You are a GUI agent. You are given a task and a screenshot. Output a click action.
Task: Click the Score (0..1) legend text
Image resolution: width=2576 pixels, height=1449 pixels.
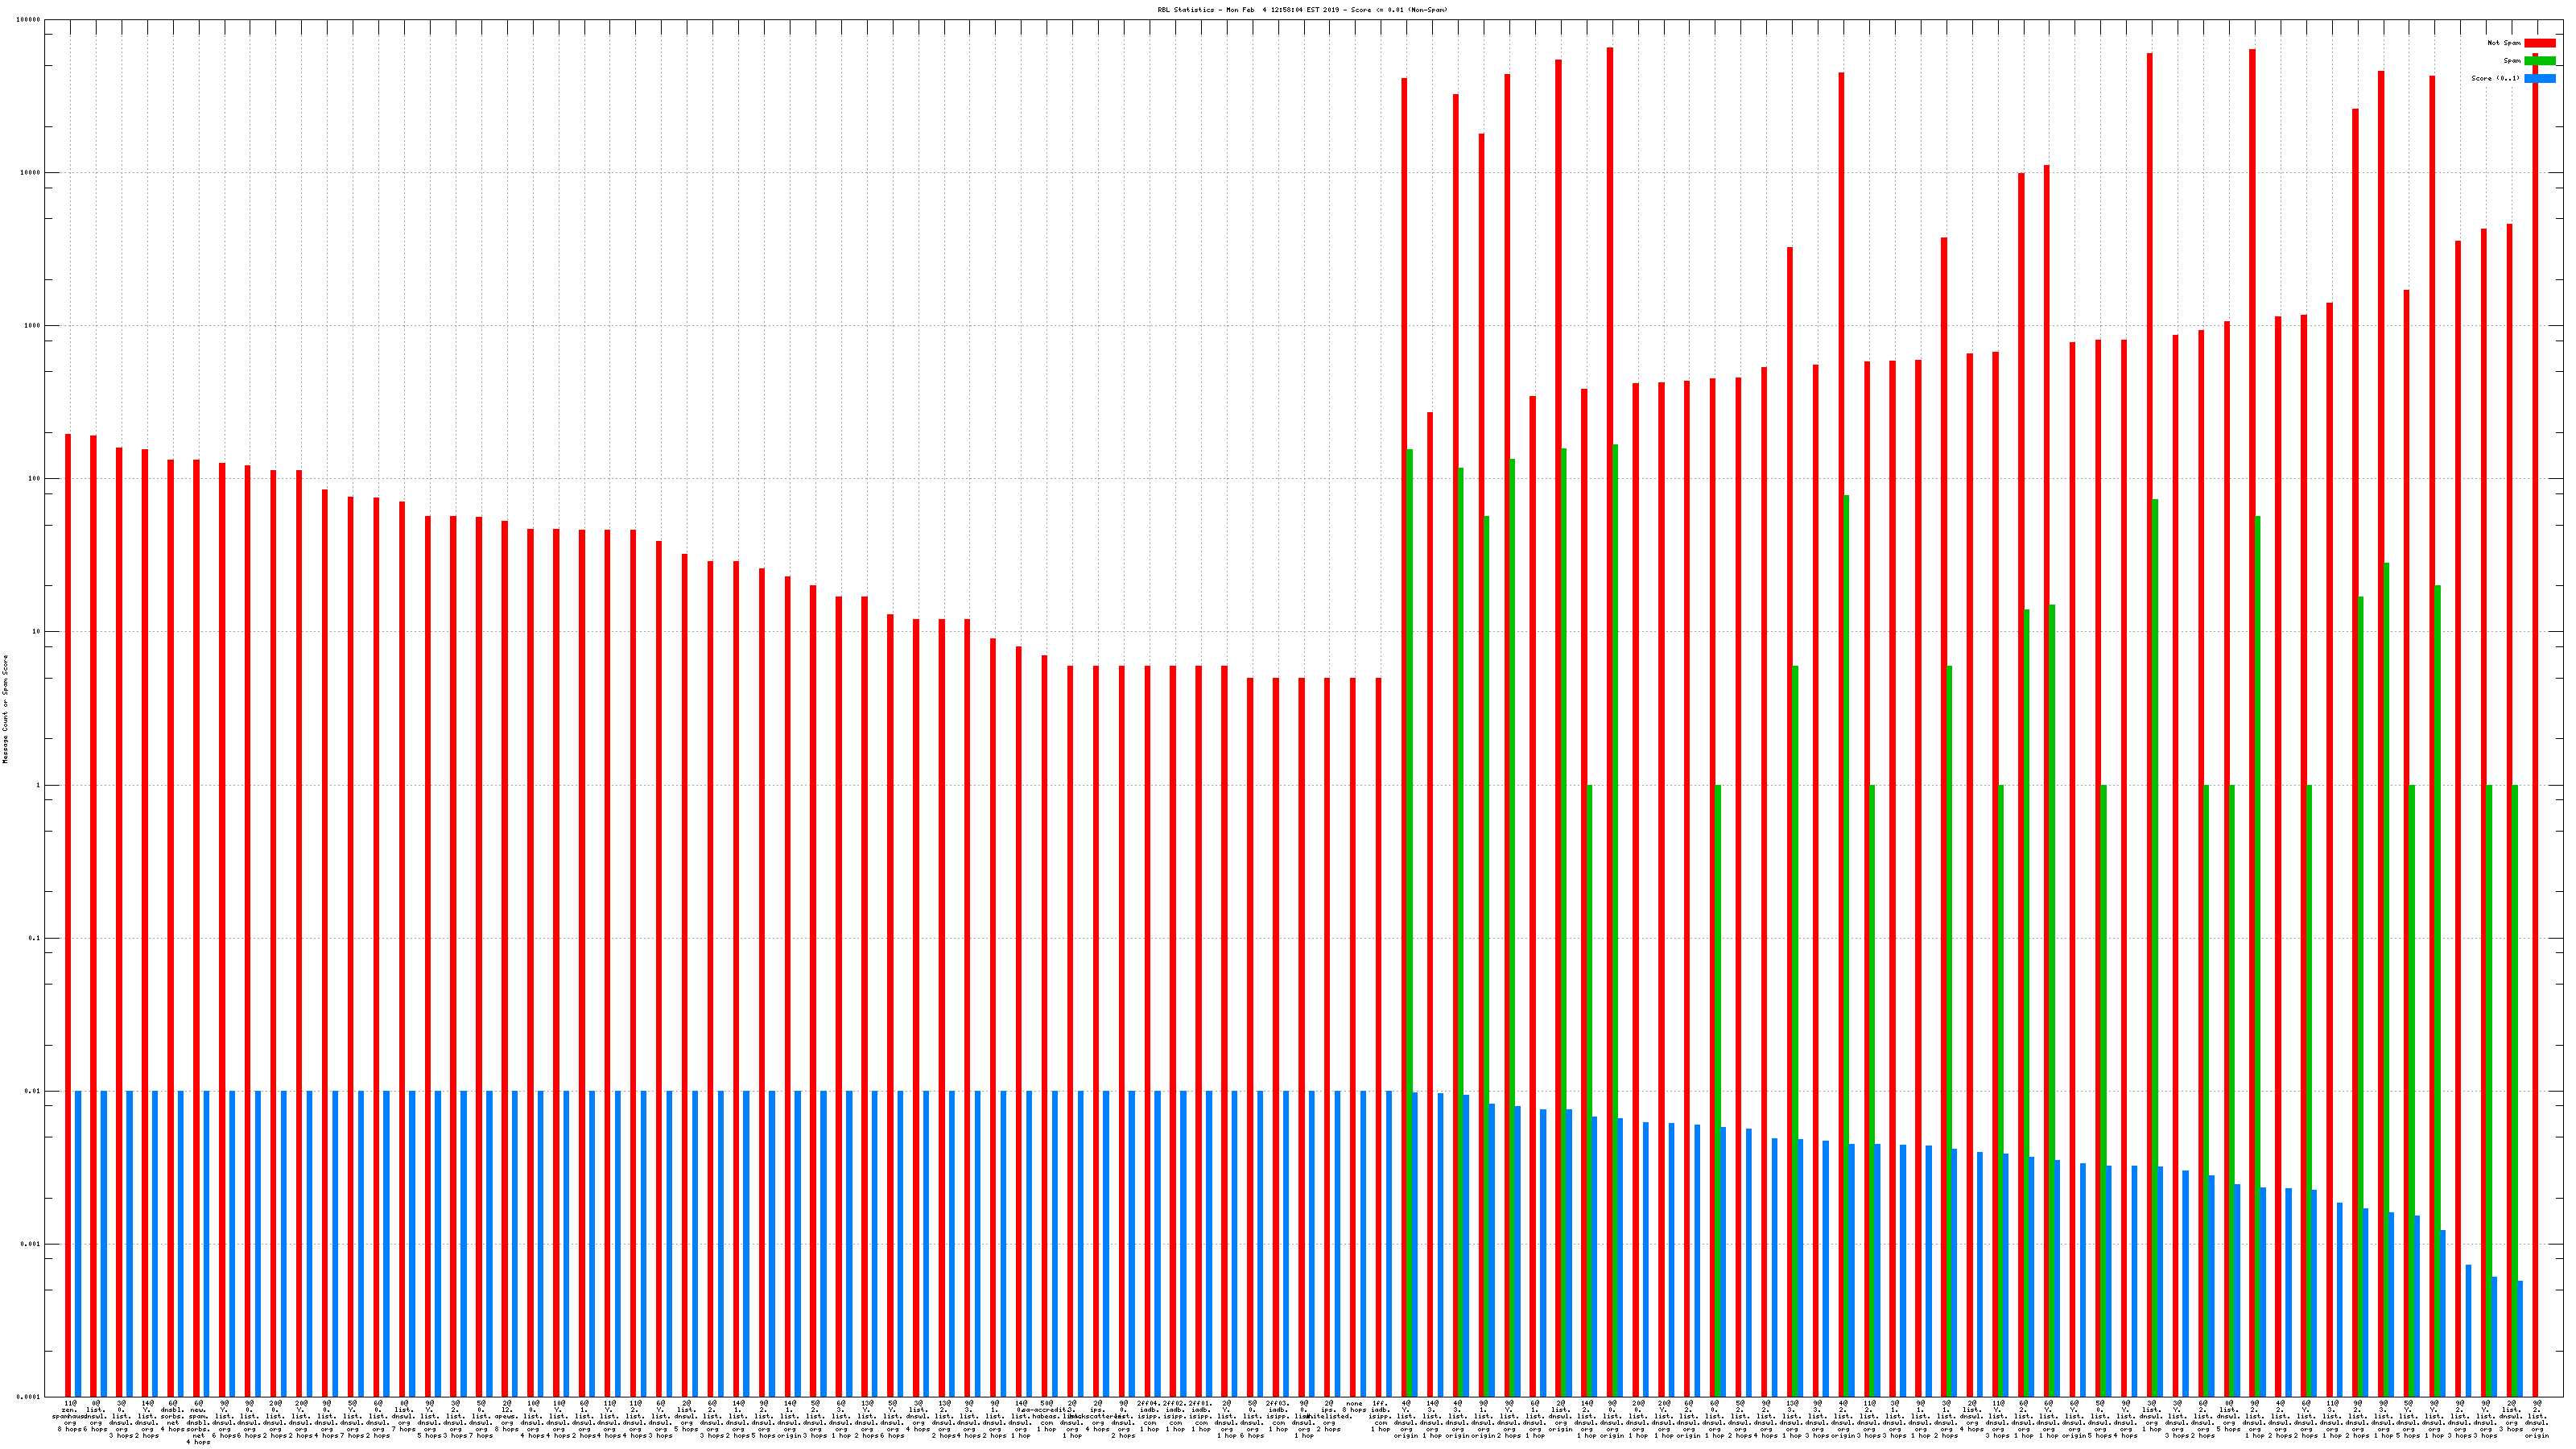coord(2495,78)
